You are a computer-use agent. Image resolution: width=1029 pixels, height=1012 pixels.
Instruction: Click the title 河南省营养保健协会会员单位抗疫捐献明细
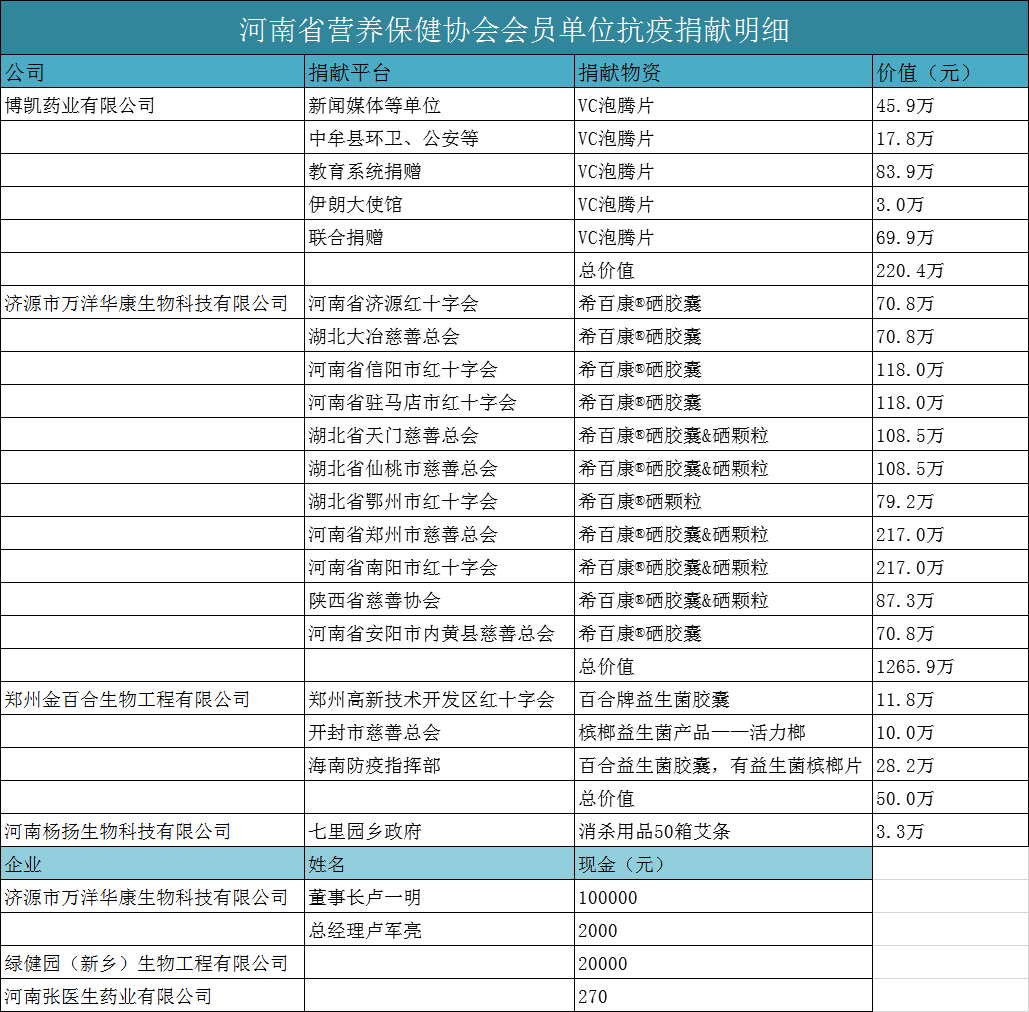[514, 30]
